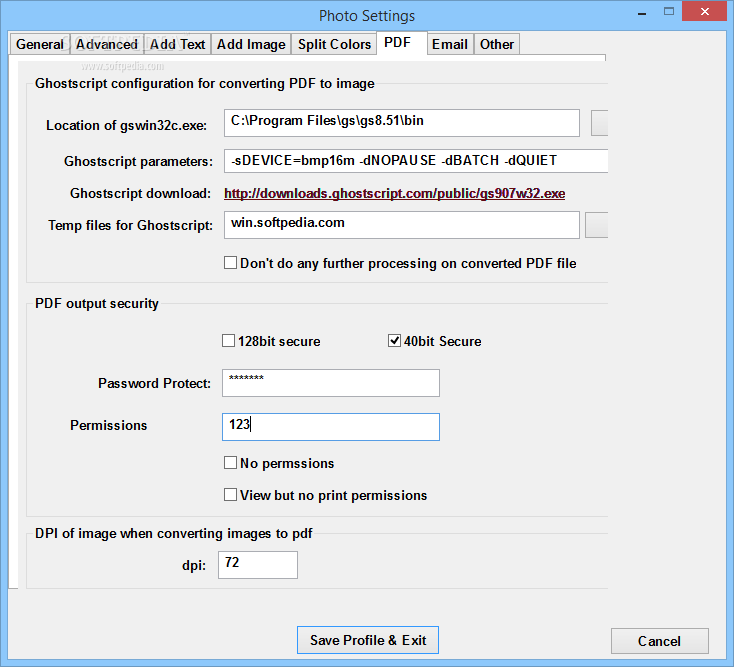
Task: Minimize the Photo Settings window
Action: click(642, 13)
